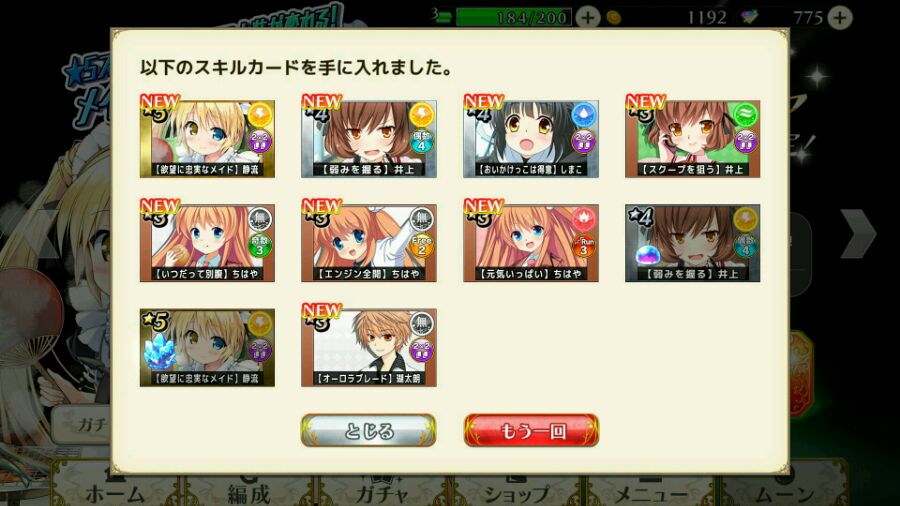Open the ガチャ tab in the bottom bar
The width and height of the screenshot is (900, 506).
[x=382, y=491]
